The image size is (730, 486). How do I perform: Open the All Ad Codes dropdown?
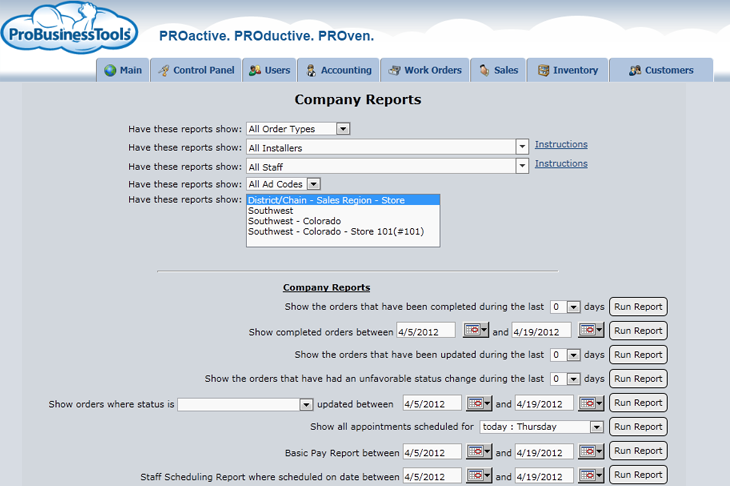coord(313,184)
